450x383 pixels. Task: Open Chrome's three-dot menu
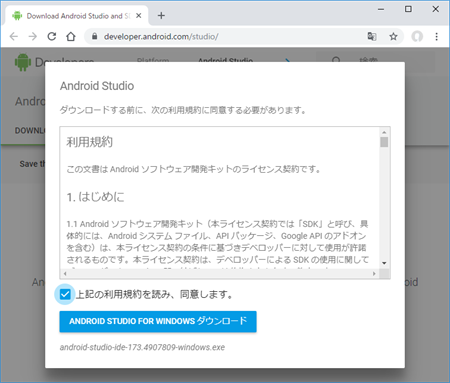(436, 36)
